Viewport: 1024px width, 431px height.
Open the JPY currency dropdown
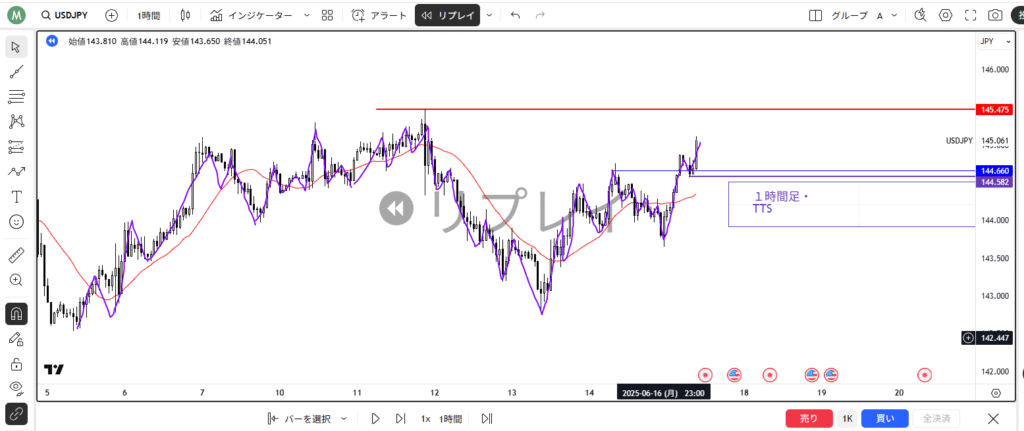(x=995, y=41)
